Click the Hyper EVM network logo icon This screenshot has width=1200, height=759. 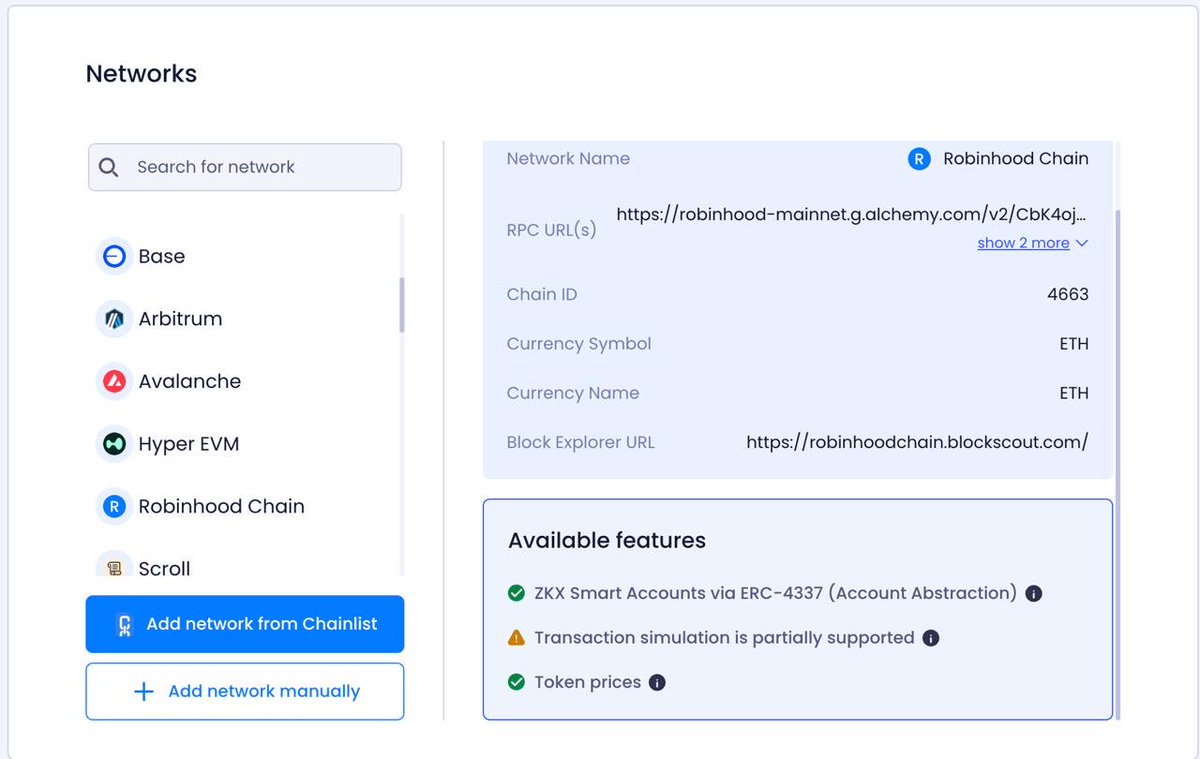pyautogui.click(x=114, y=444)
